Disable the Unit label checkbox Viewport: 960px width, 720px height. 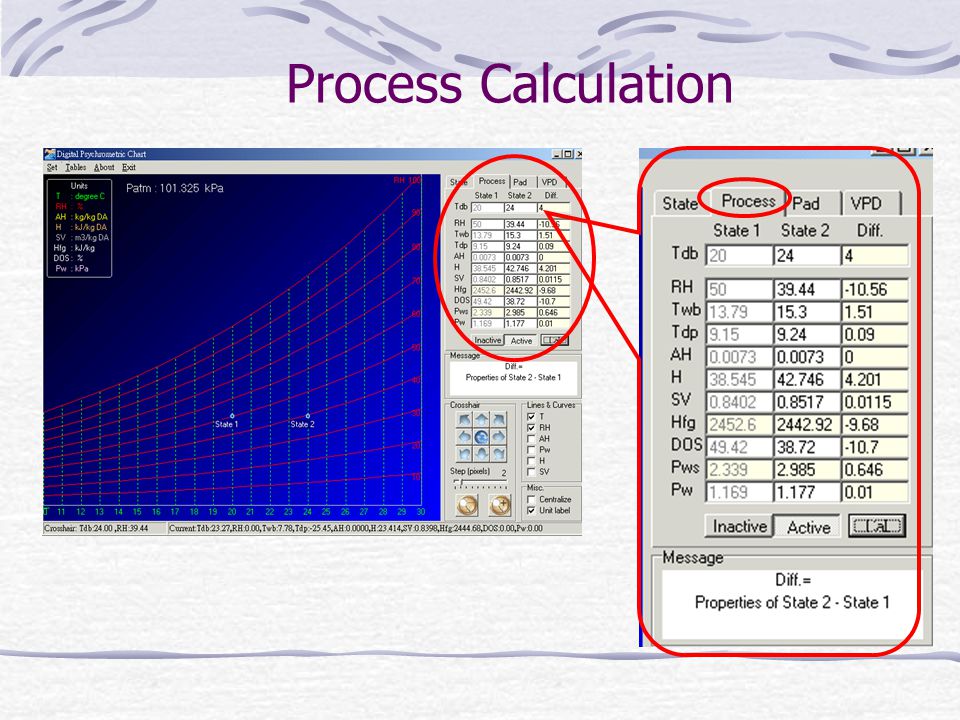[x=531, y=510]
